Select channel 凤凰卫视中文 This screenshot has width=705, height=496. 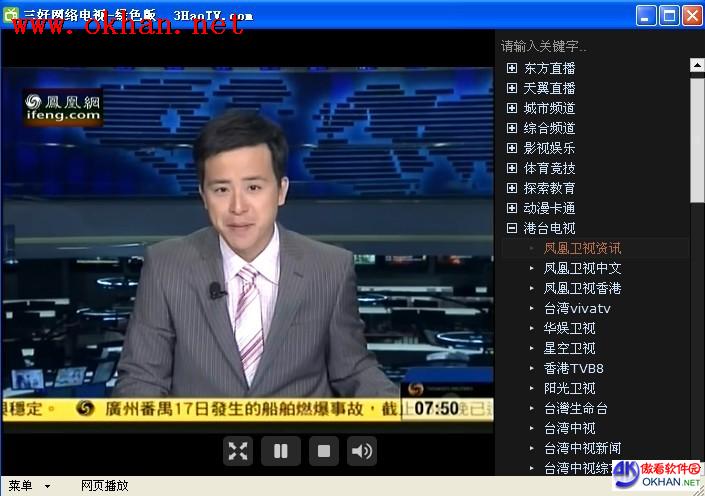[x=582, y=268]
